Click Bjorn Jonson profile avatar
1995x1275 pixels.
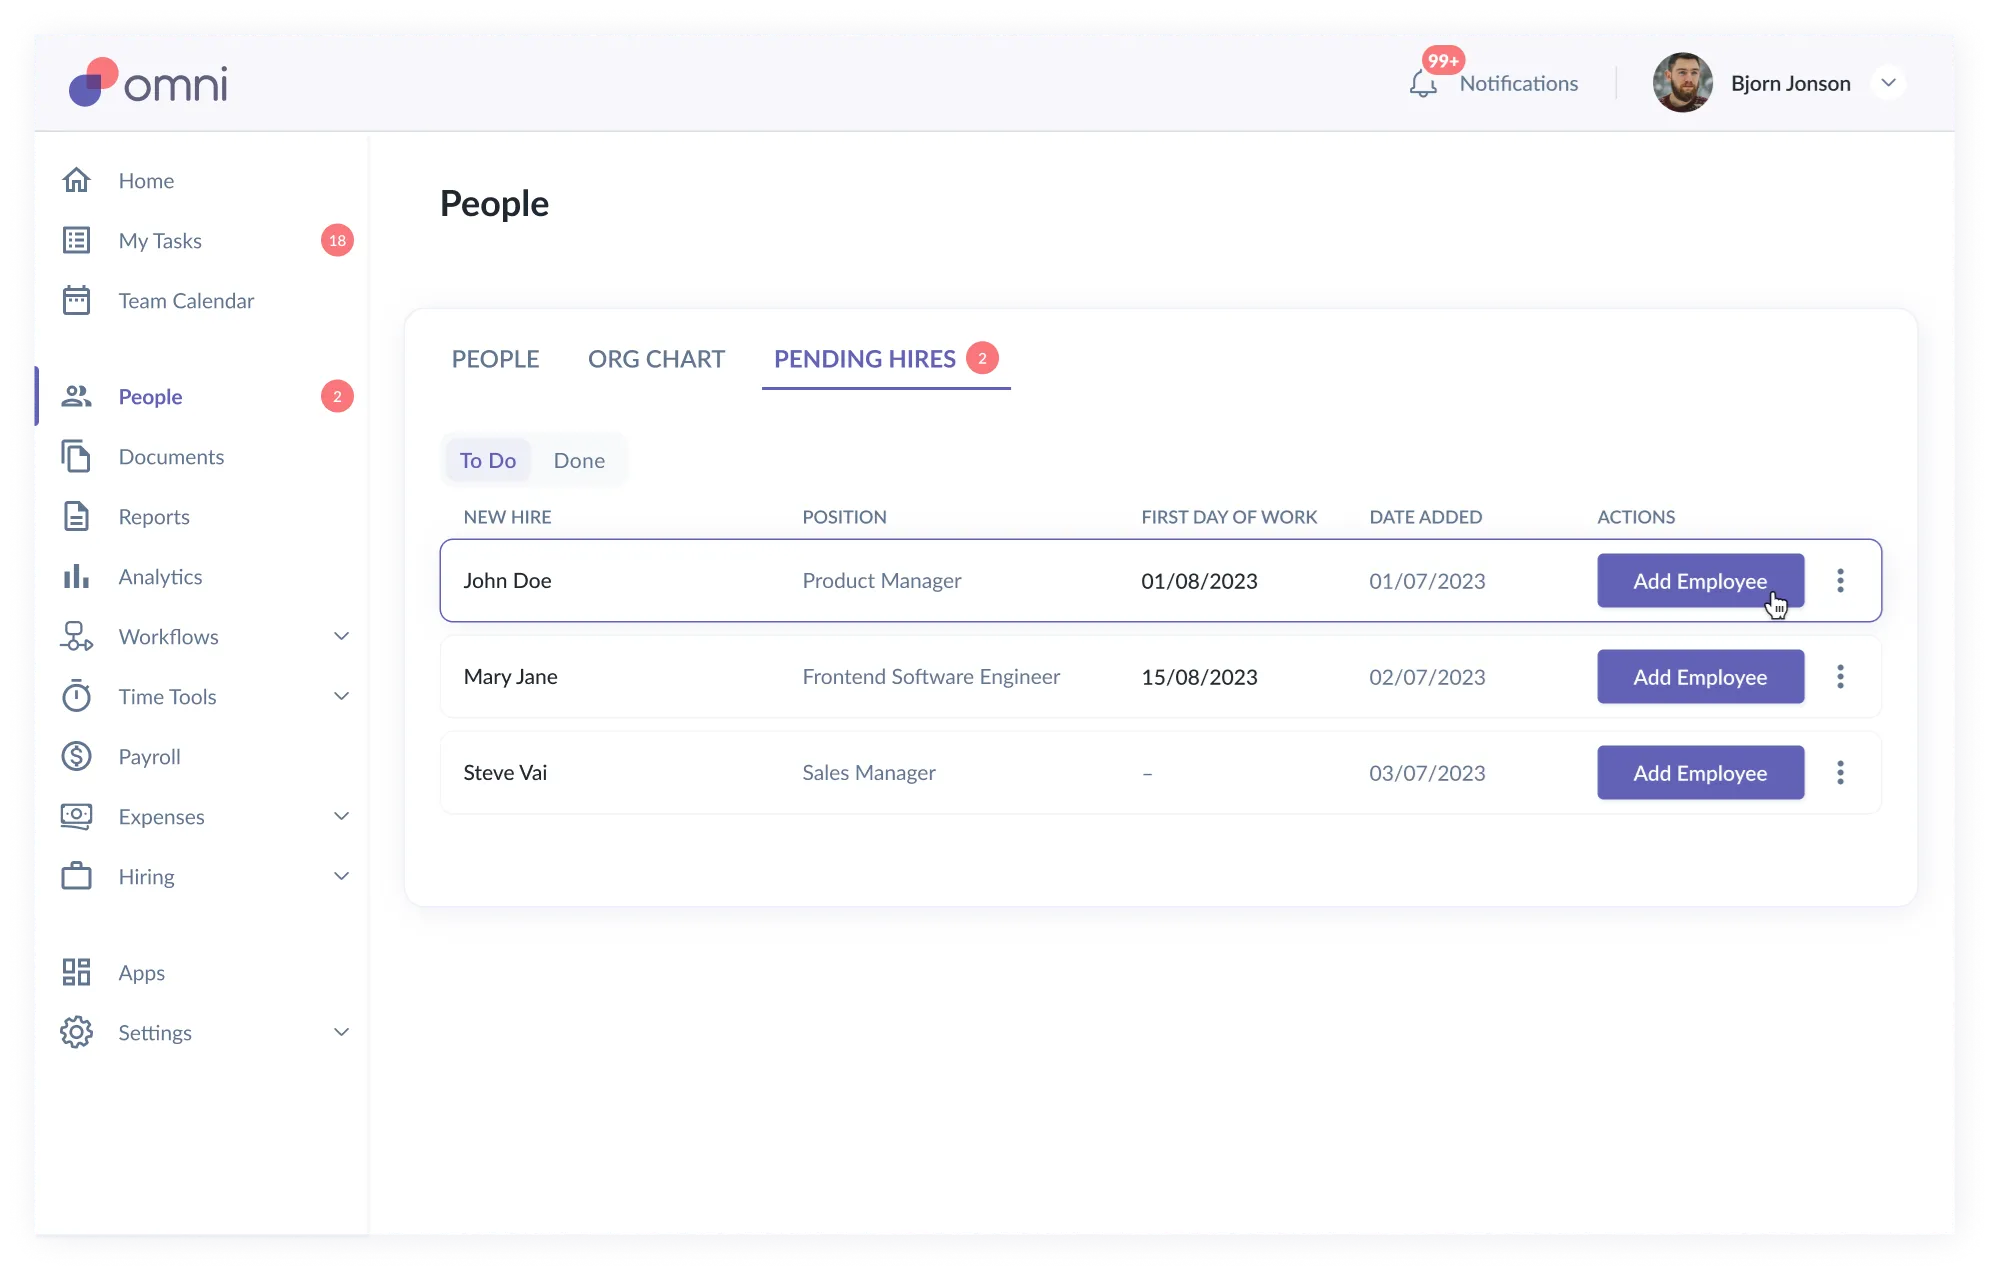[1682, 83]
